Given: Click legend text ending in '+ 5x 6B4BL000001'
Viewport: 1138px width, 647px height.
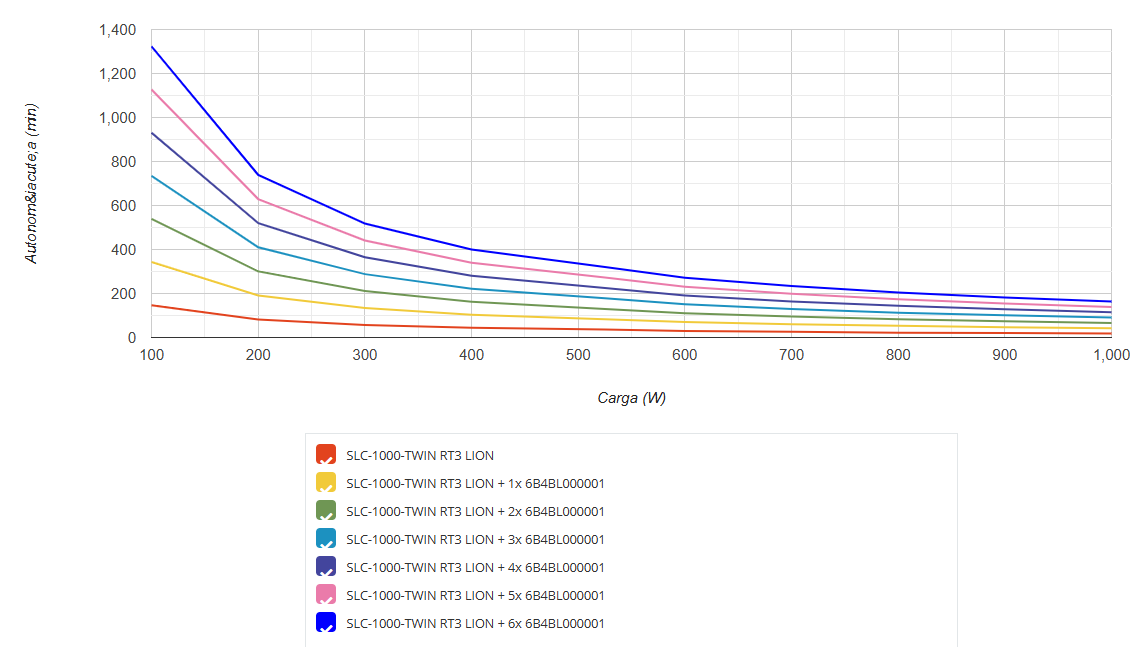Looking at the screenshot, I should click(x=475, y=595).
